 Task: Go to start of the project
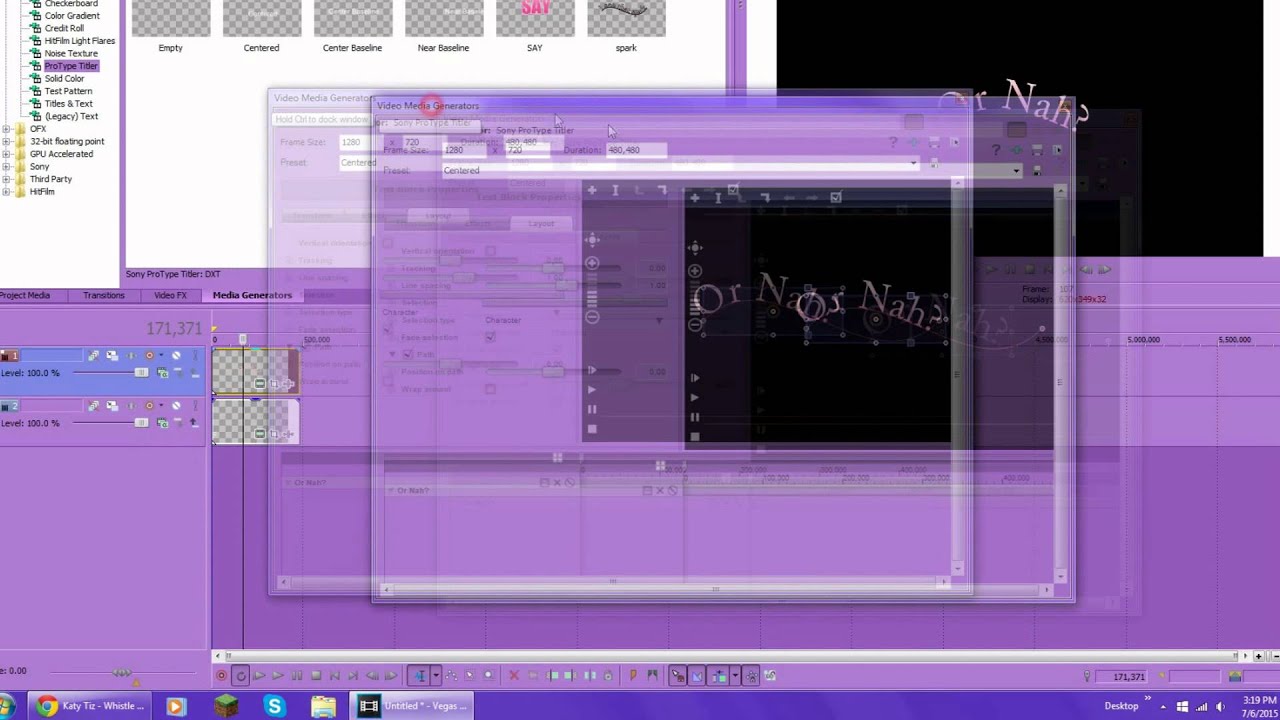click(x=335, y=676)
